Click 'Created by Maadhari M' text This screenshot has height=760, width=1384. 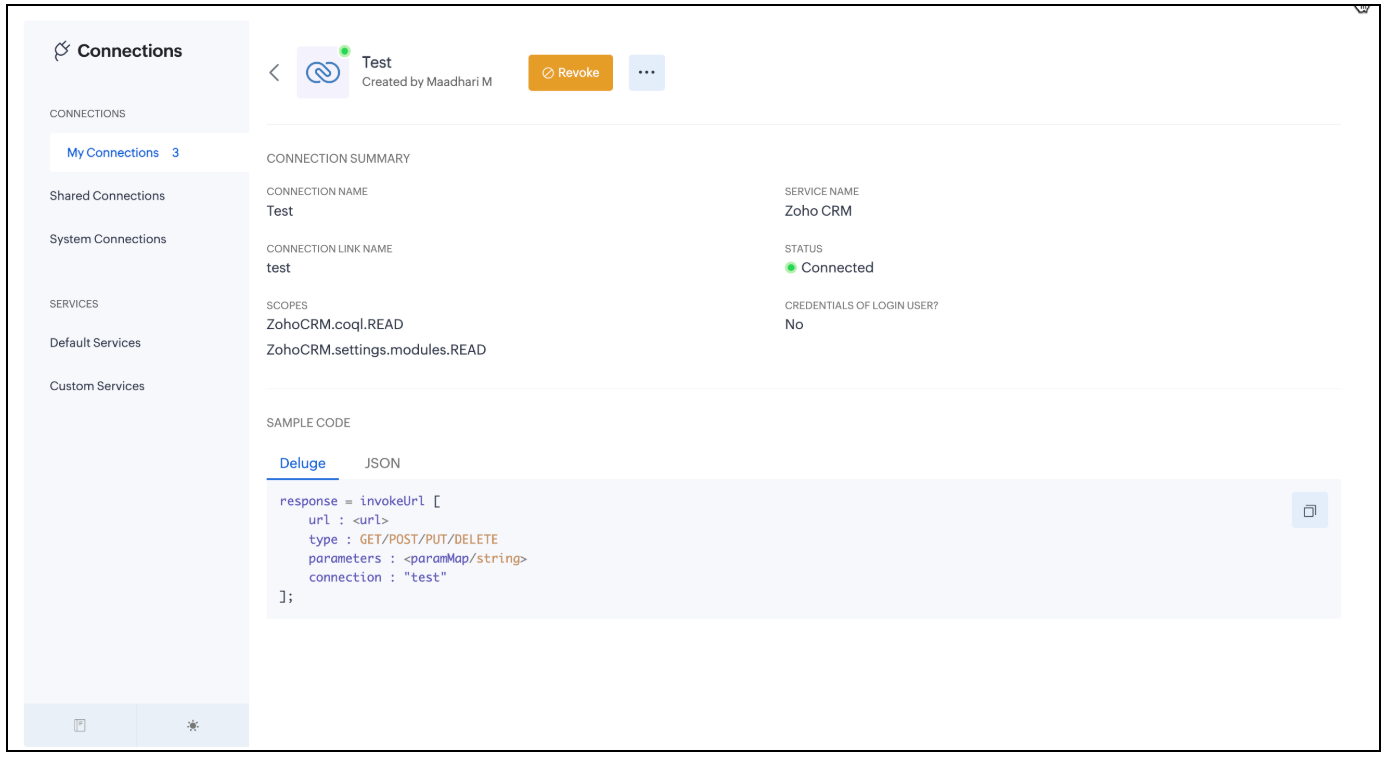427,82
